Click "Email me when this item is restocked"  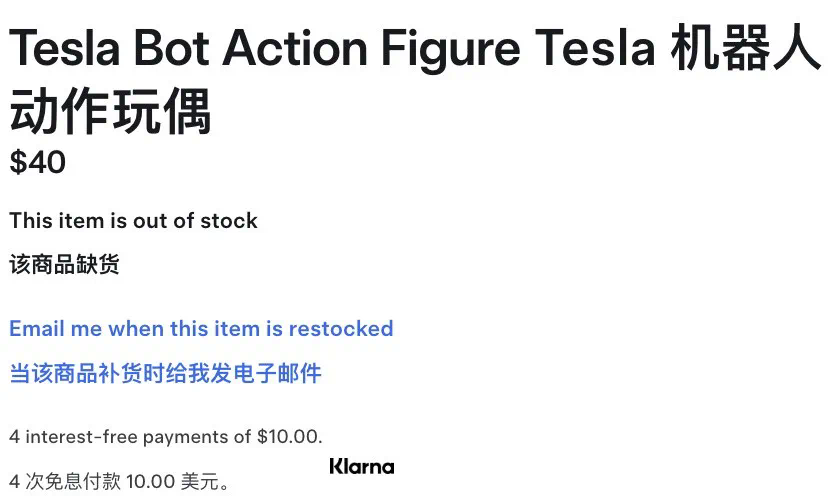point(201,328)
